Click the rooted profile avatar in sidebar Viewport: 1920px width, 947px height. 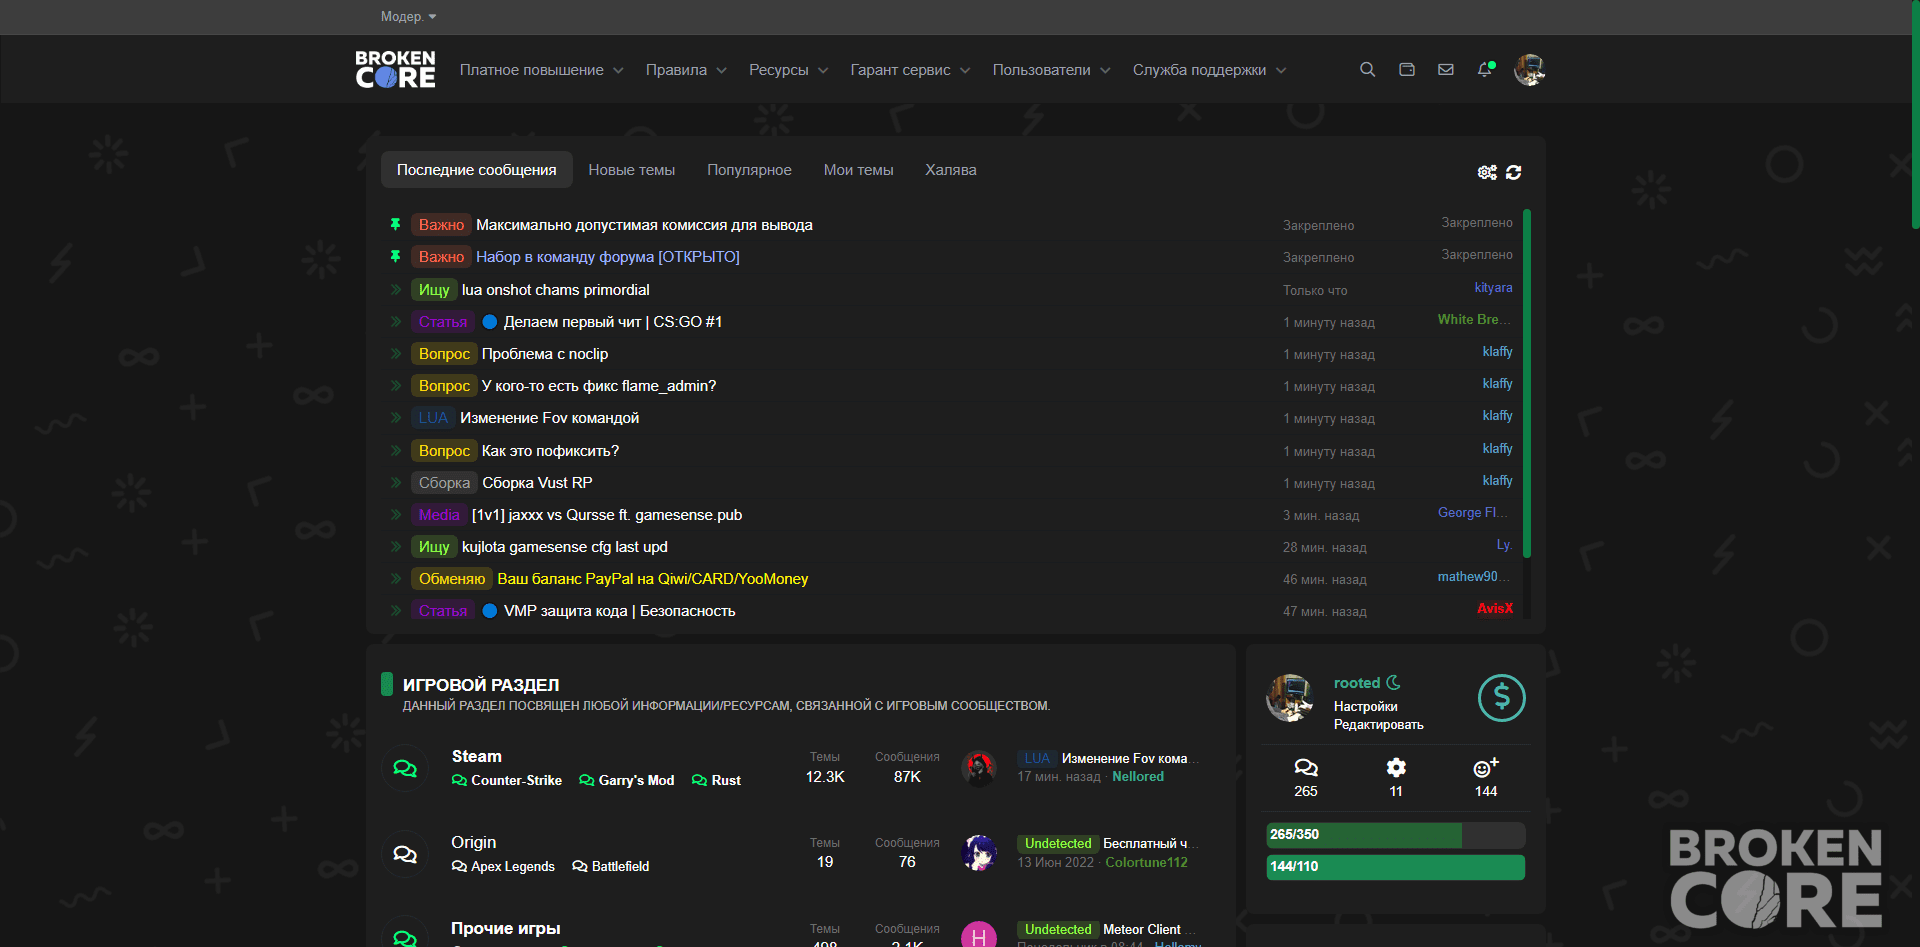pyautogui.click(x=1290, y=698)
